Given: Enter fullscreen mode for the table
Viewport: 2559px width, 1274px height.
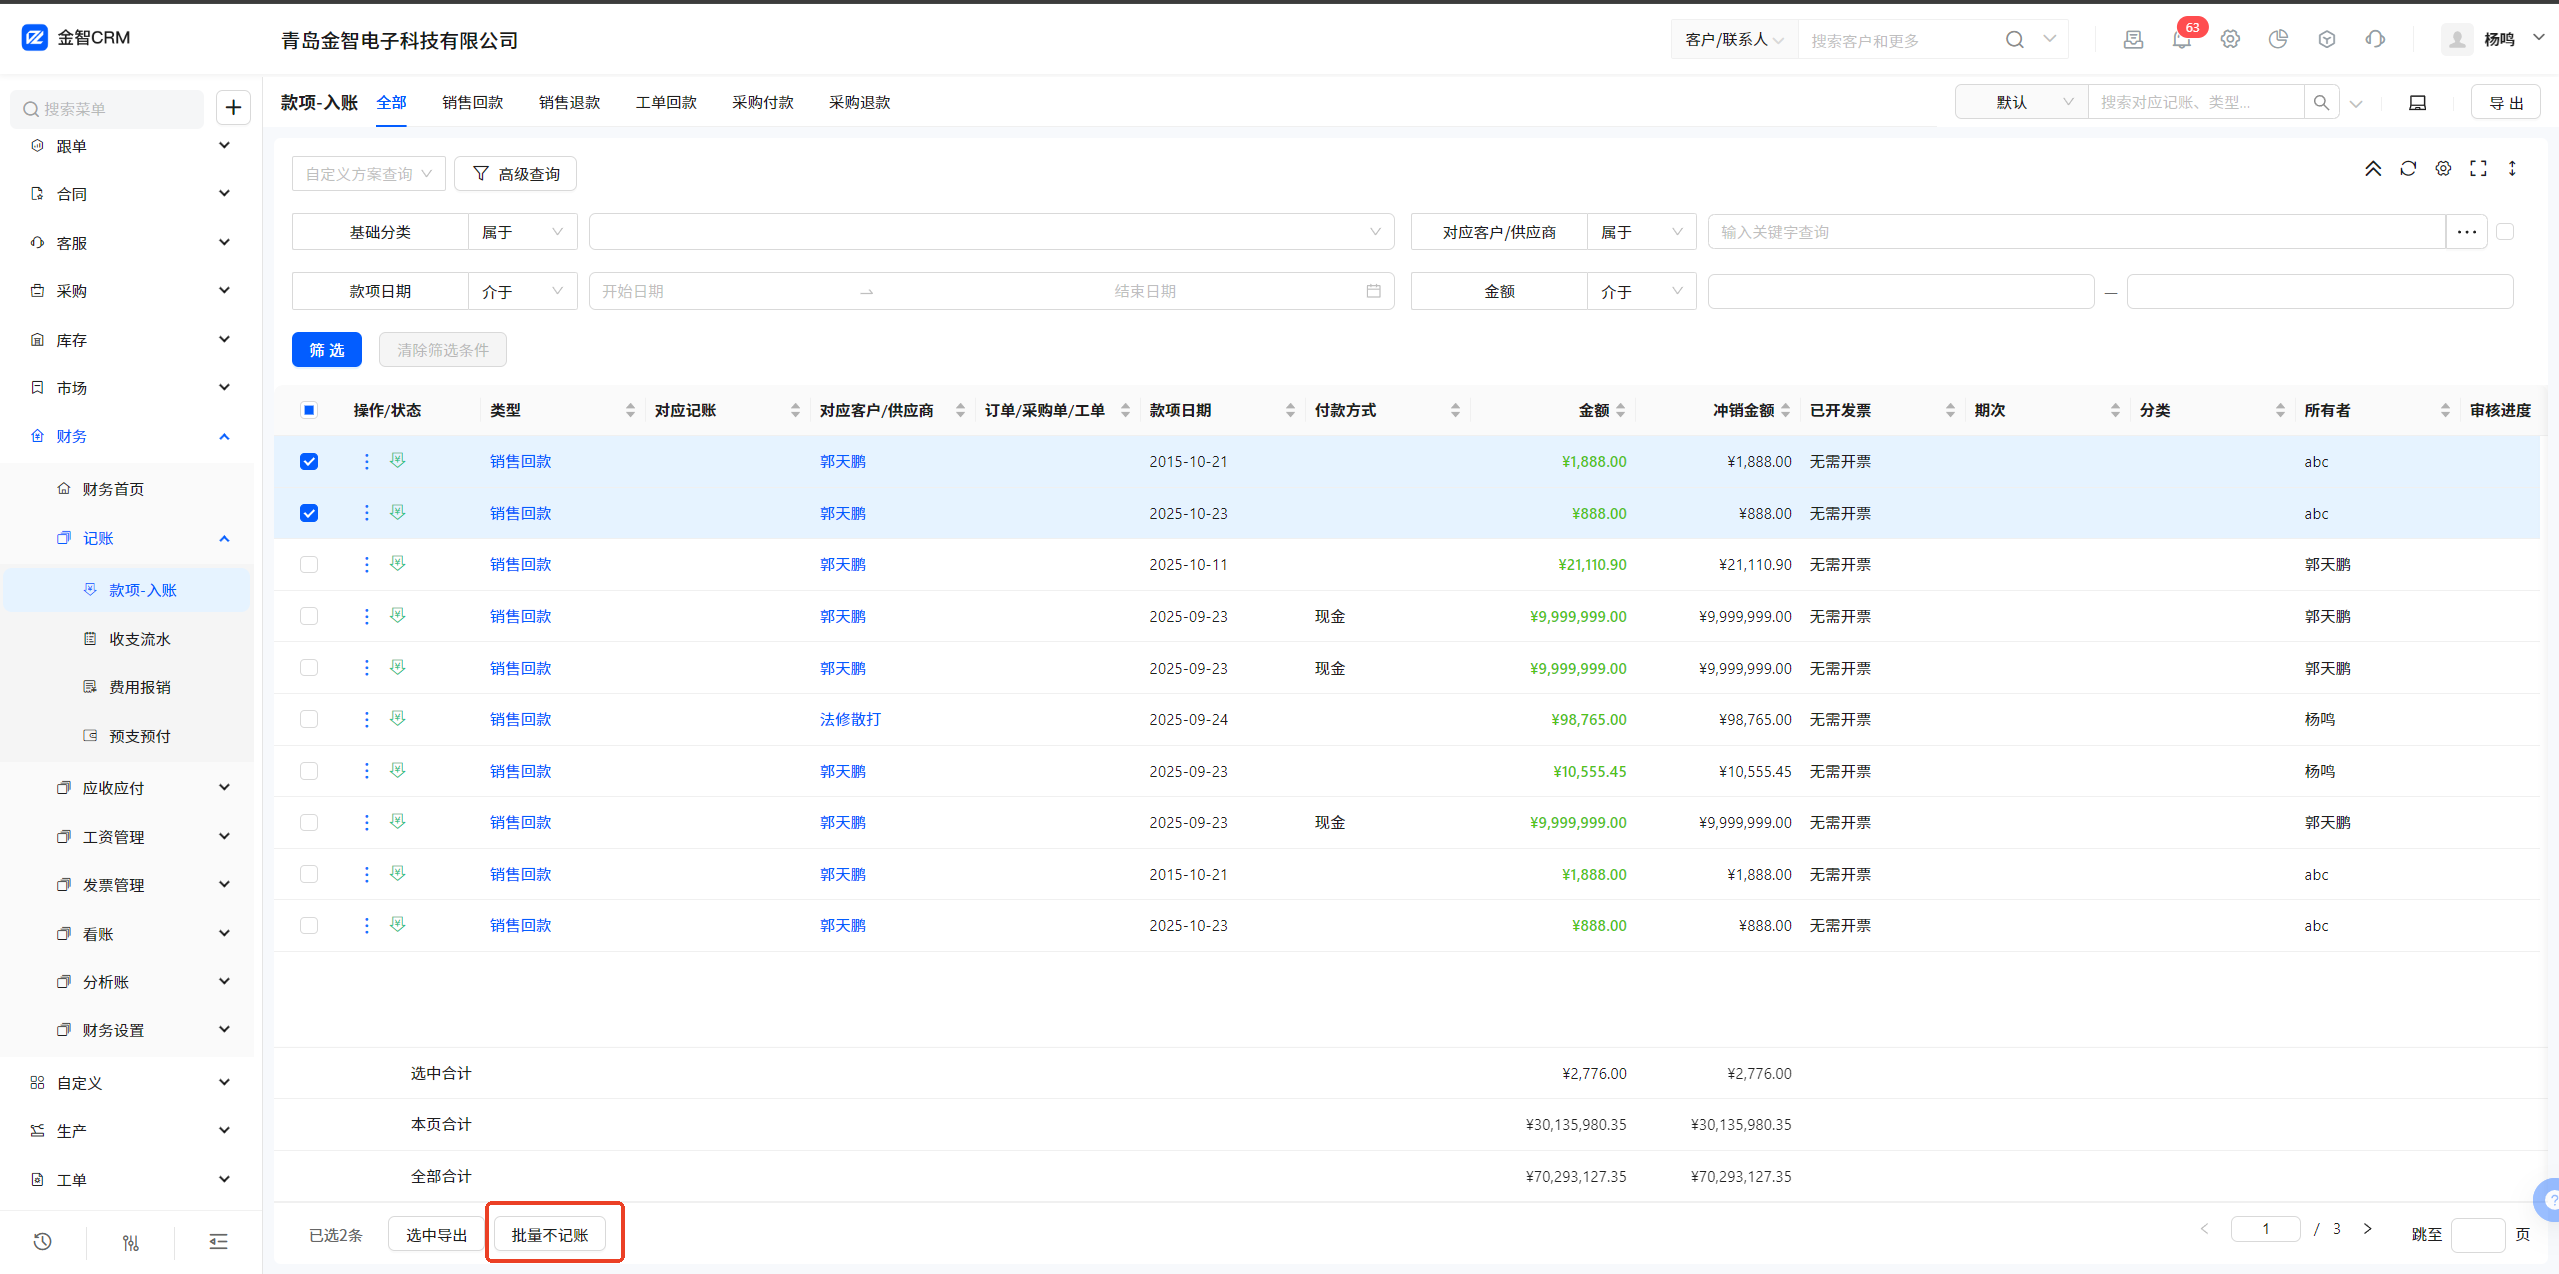Looking at the screenshot, I should coord(2478,169).
